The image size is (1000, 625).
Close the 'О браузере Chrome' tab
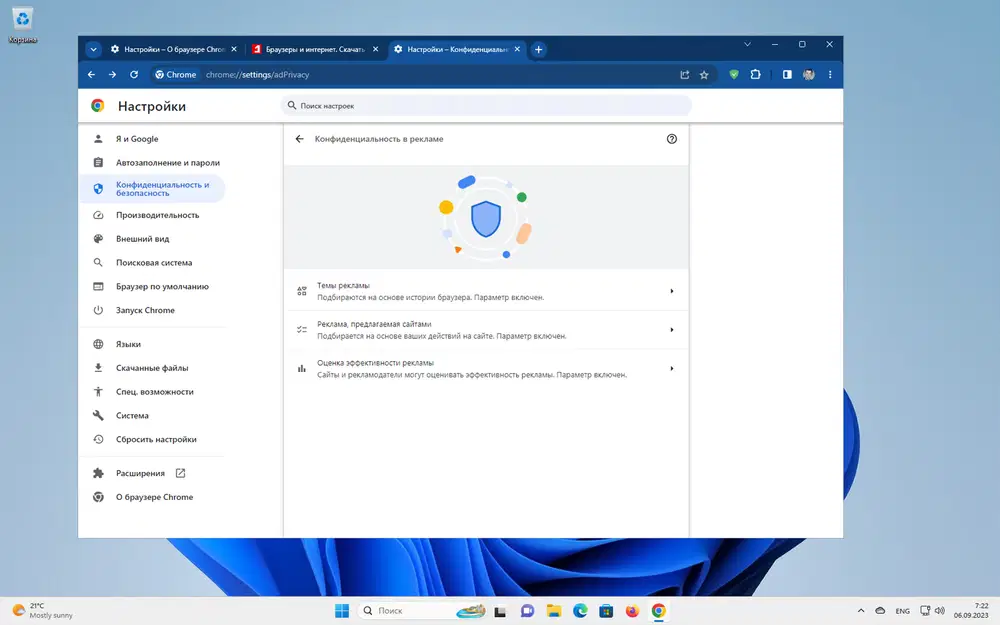click(234, 49)
